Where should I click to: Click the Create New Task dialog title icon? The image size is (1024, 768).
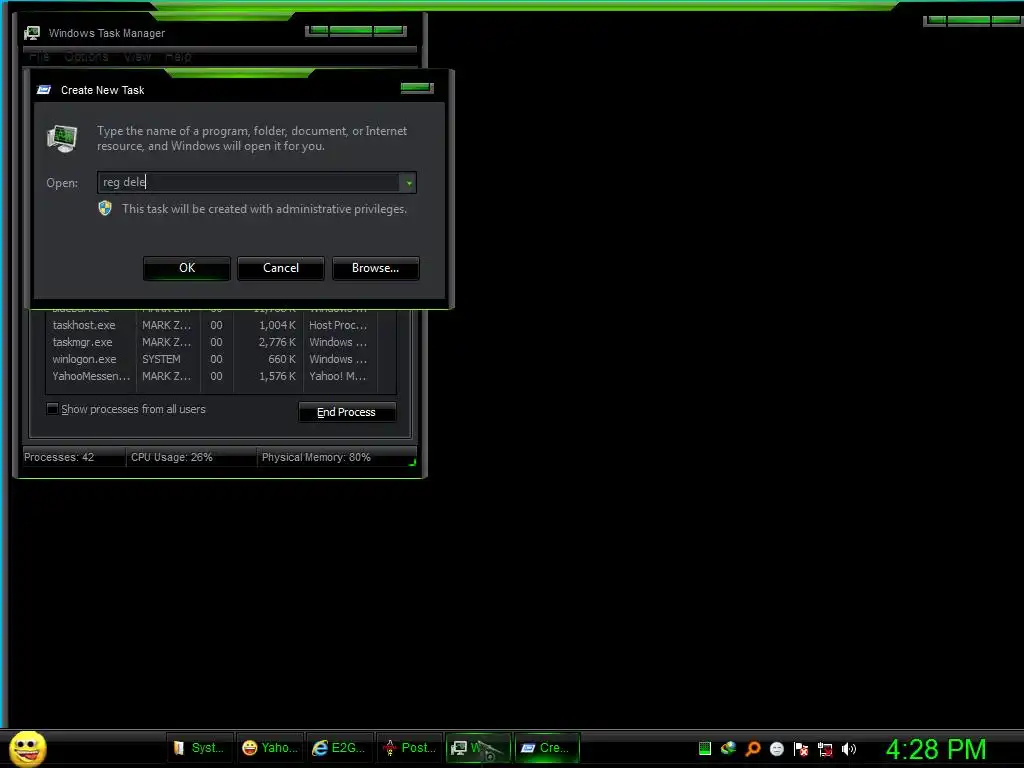coord(44,90)
